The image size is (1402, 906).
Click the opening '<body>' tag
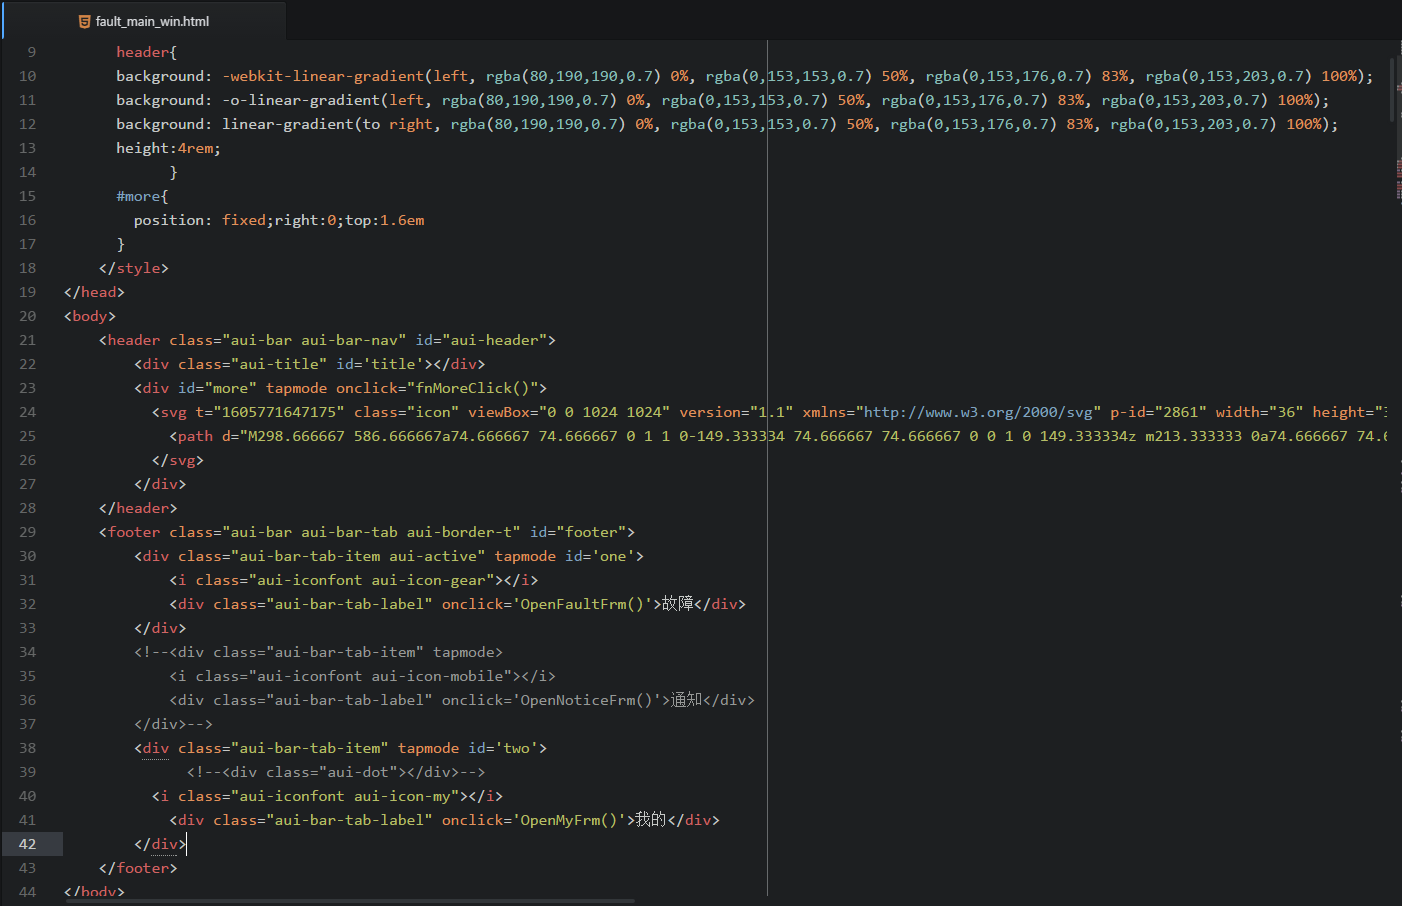[90, 316]
